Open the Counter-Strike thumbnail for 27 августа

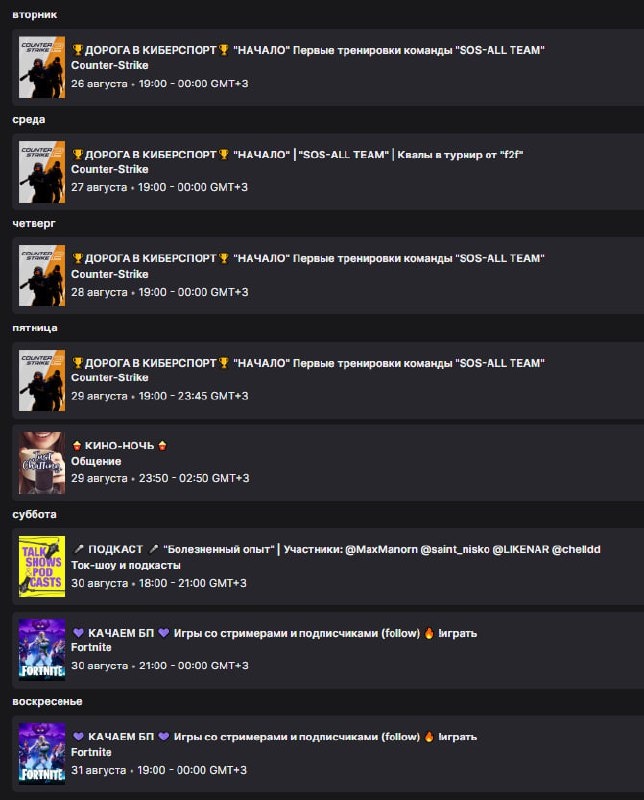tap(42, 172)
